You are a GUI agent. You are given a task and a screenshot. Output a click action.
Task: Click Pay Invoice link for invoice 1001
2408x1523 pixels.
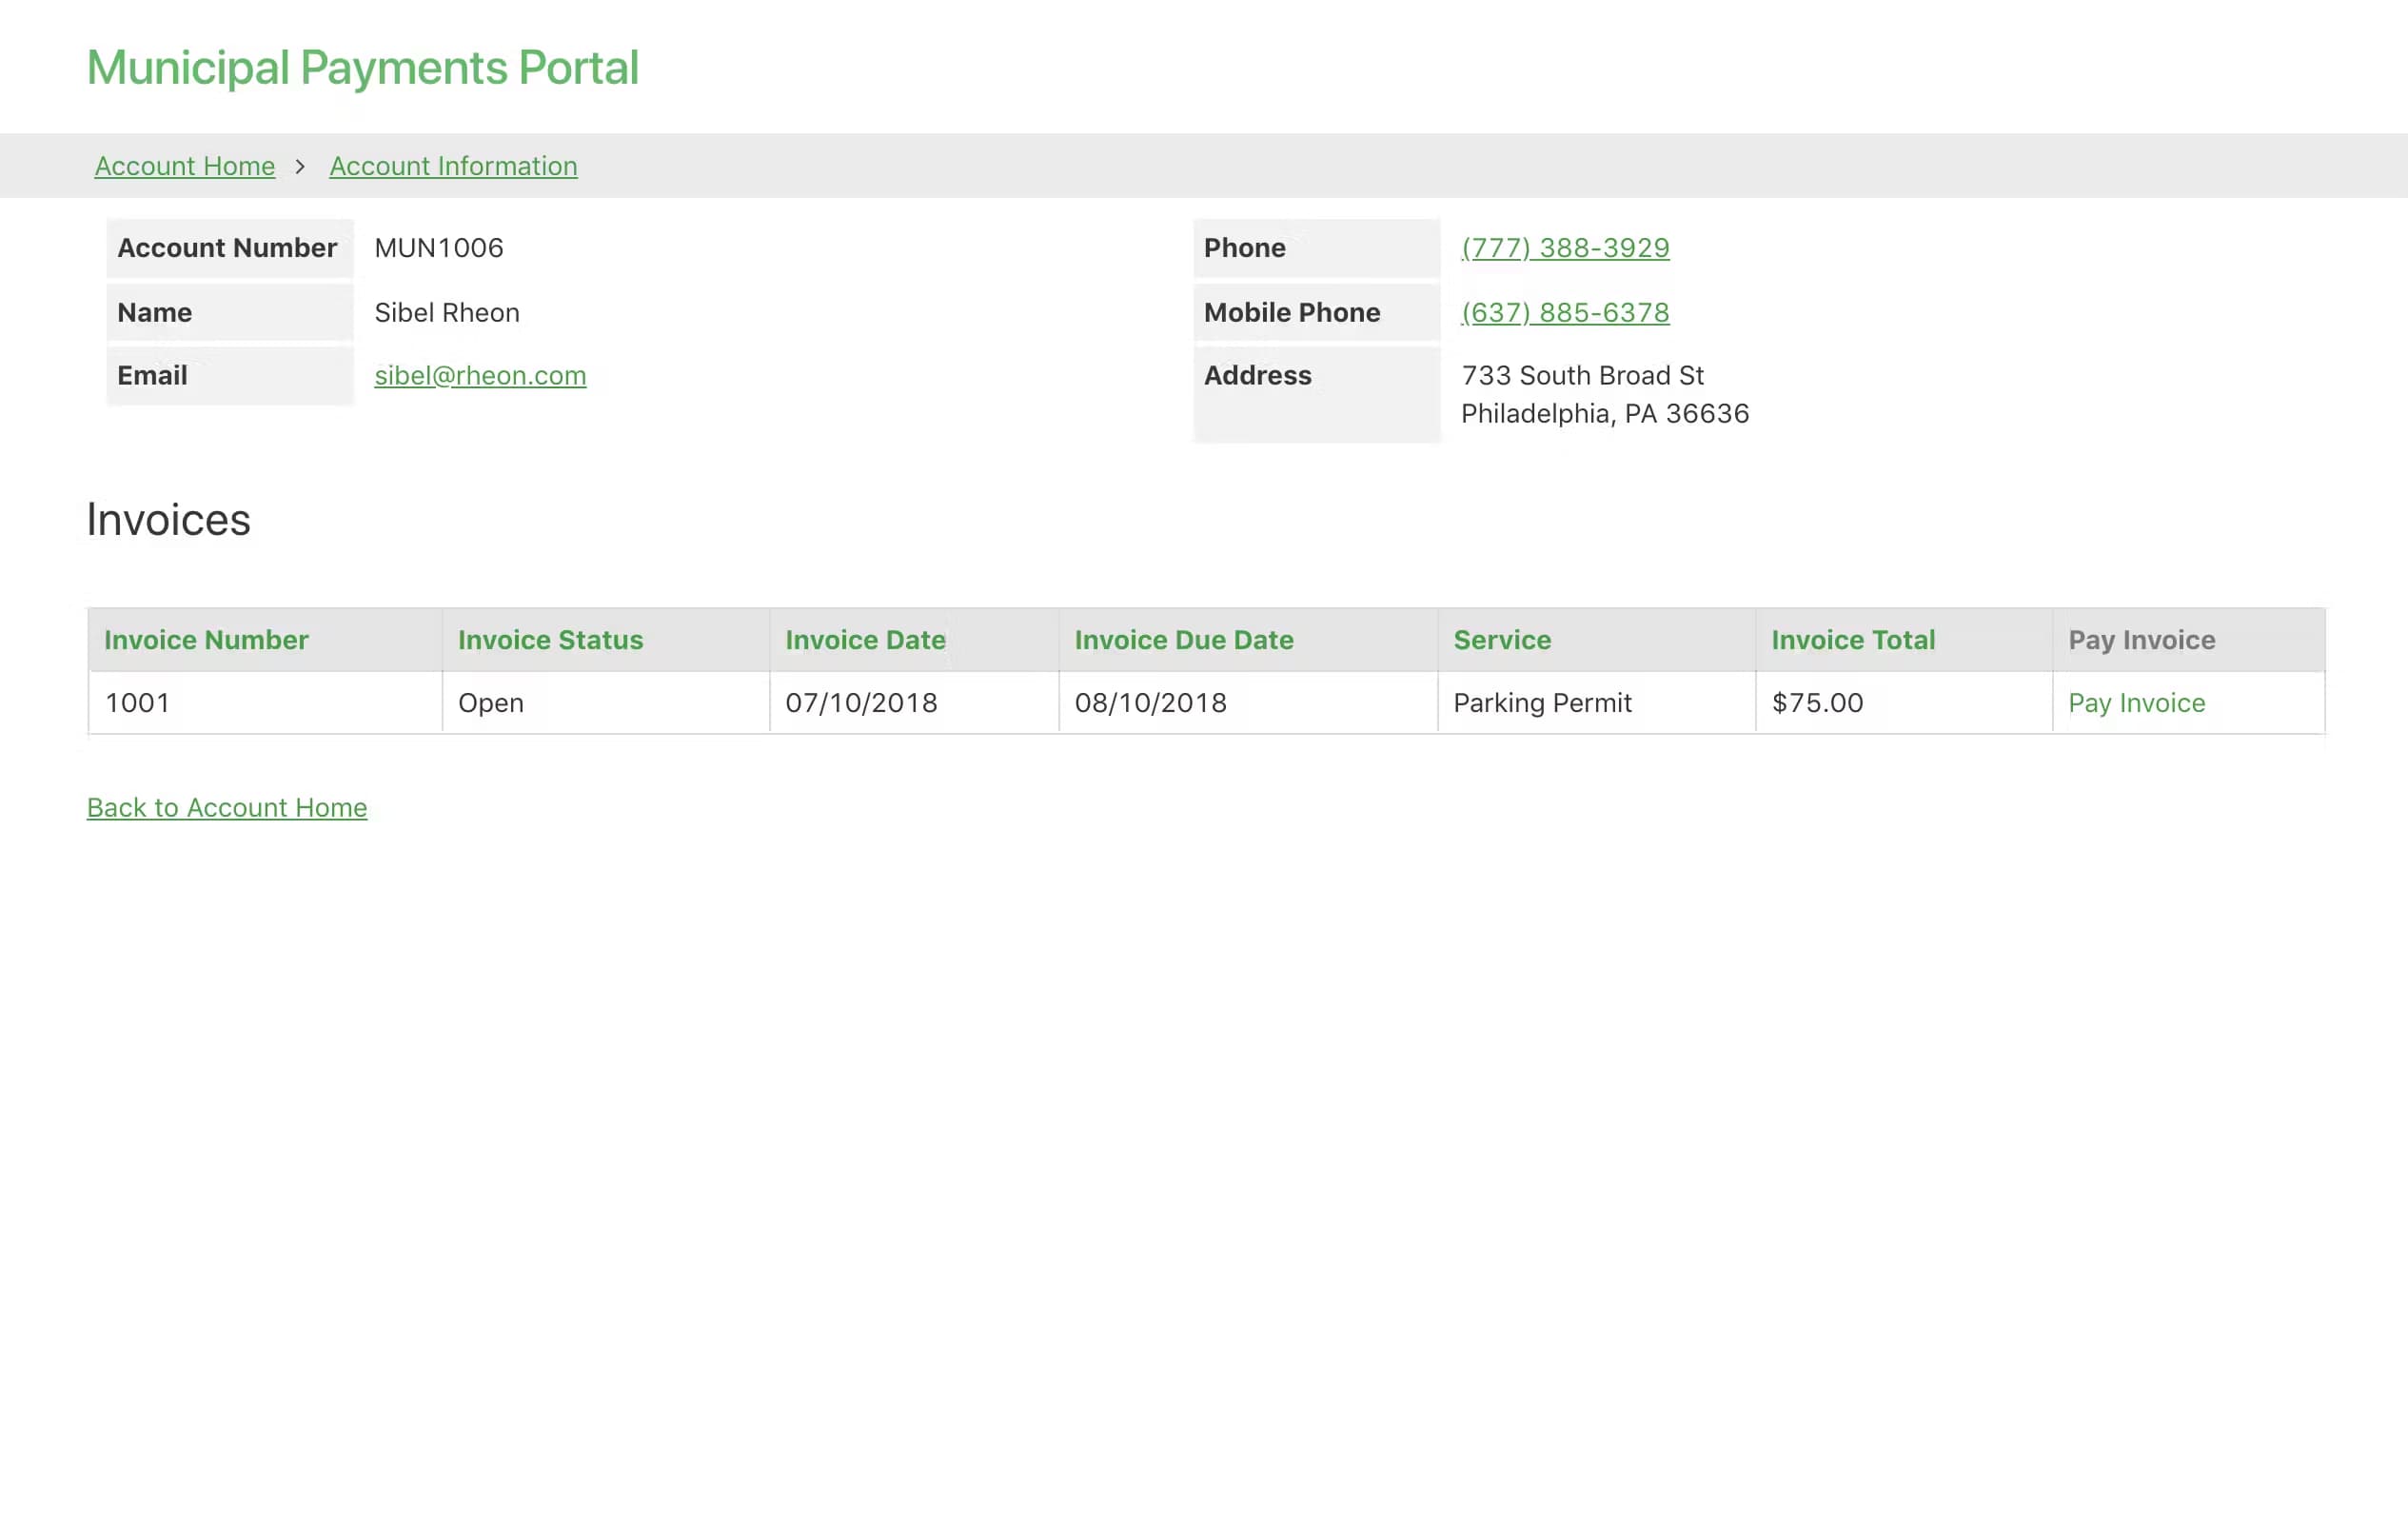[2136, 703]
